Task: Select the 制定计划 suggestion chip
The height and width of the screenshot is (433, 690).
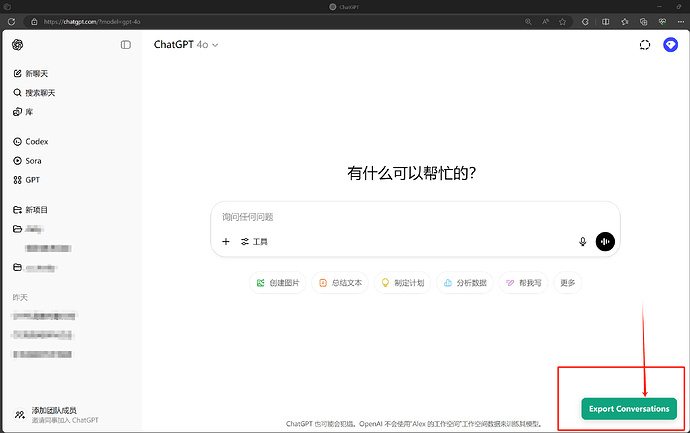Action: (403, 283)
